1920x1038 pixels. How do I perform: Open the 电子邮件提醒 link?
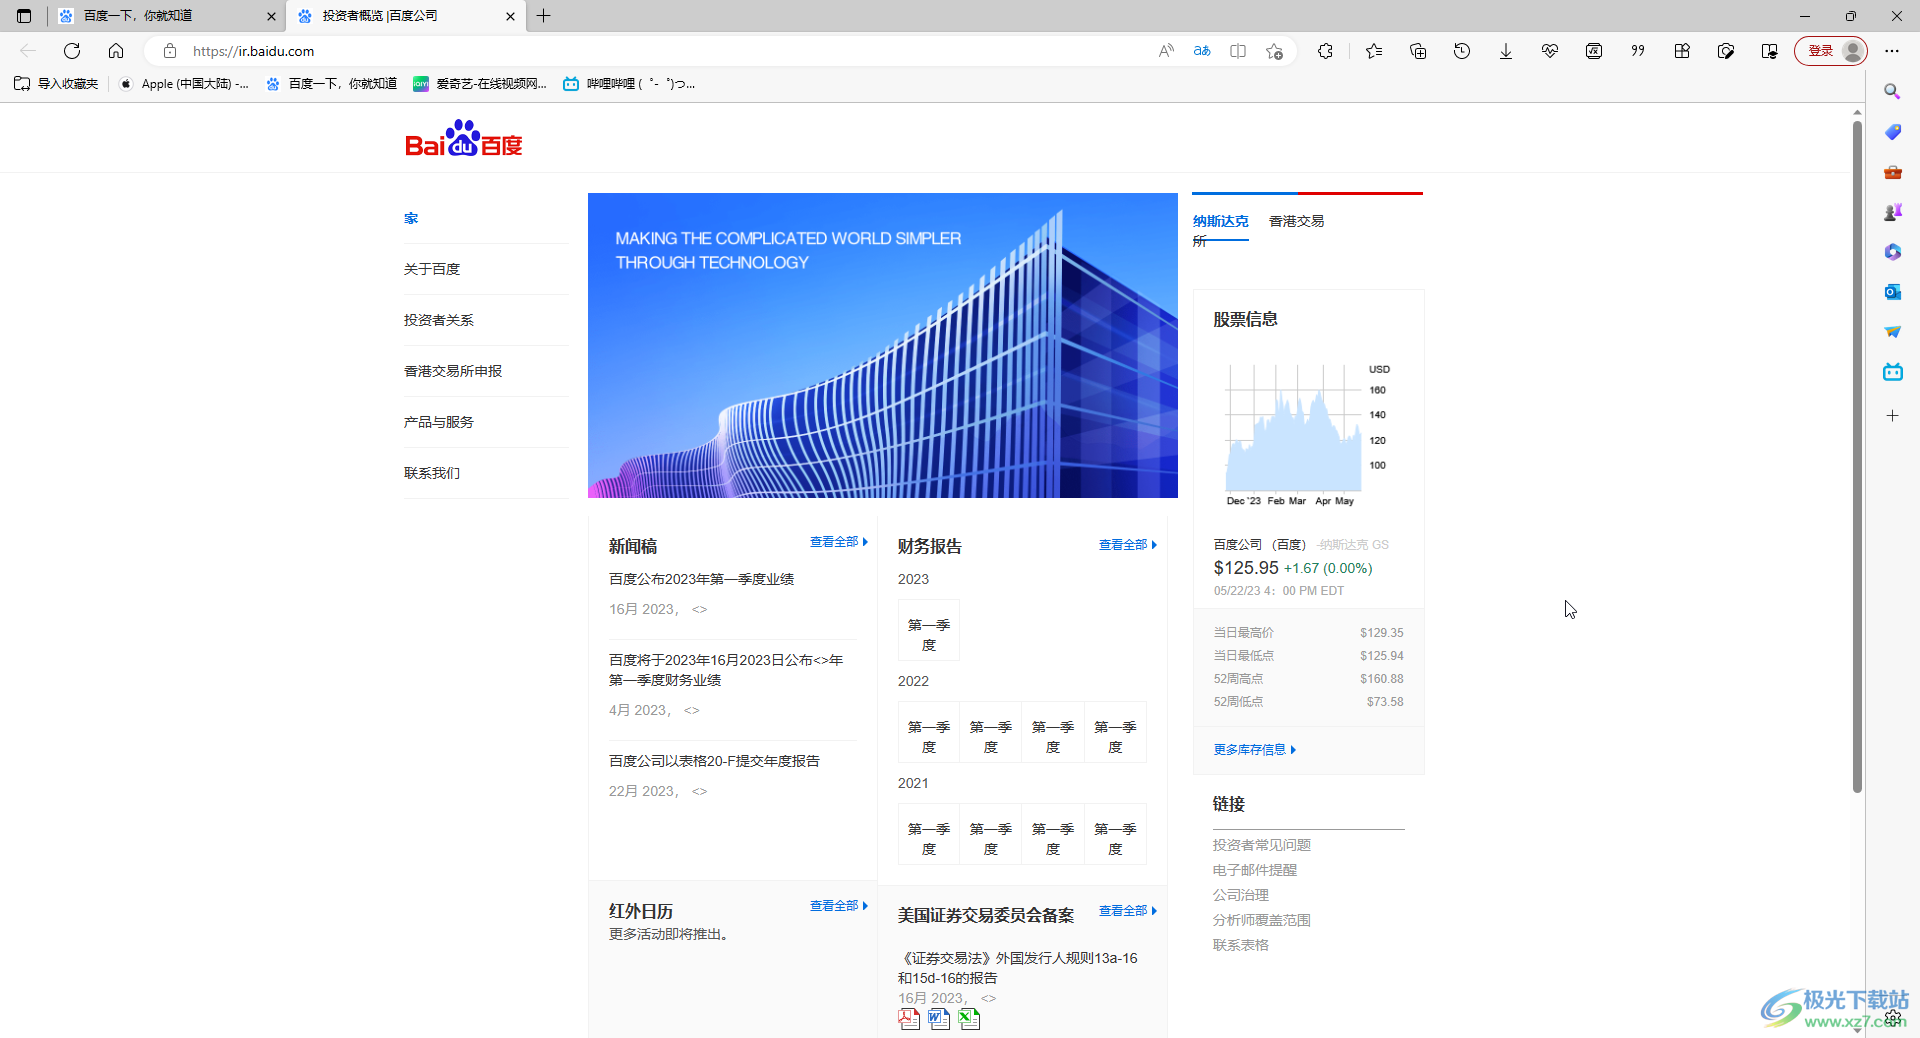coord(1255,870)
